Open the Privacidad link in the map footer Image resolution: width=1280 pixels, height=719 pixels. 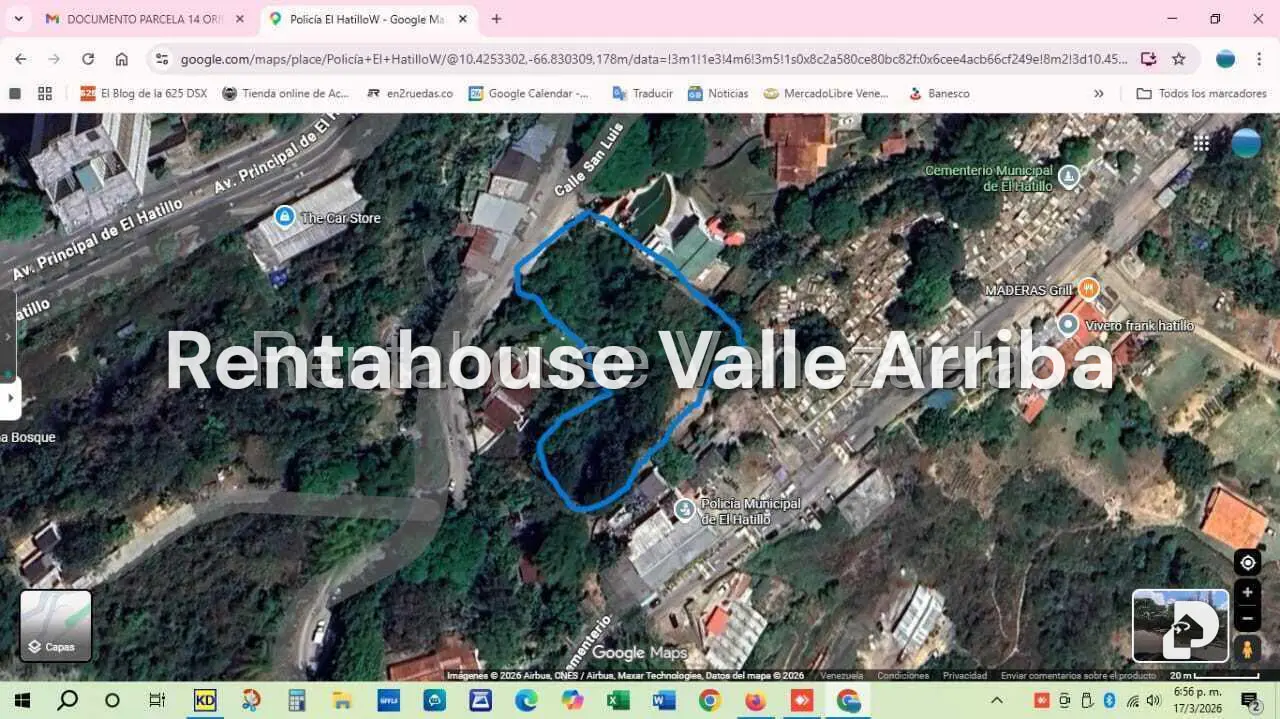pyautogui.click(x=965, y=676)
